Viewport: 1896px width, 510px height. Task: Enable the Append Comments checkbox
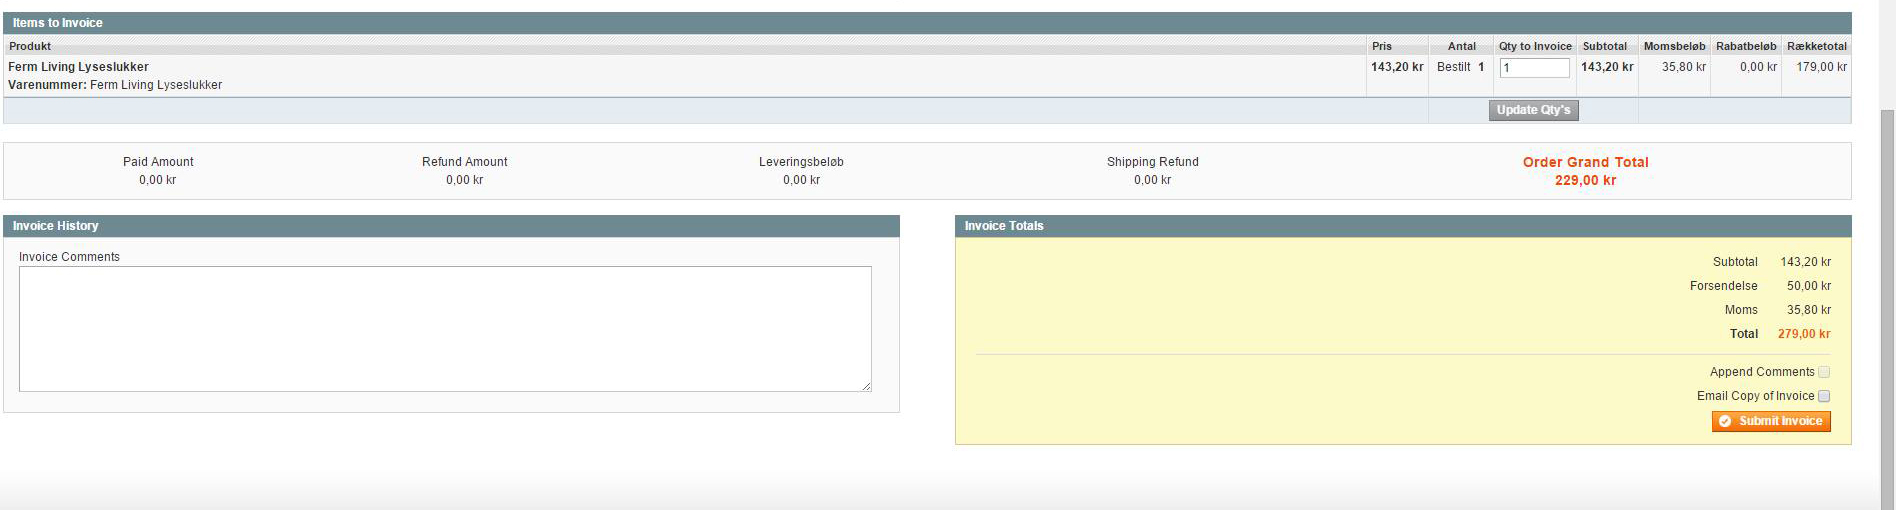click(1824, 372)
